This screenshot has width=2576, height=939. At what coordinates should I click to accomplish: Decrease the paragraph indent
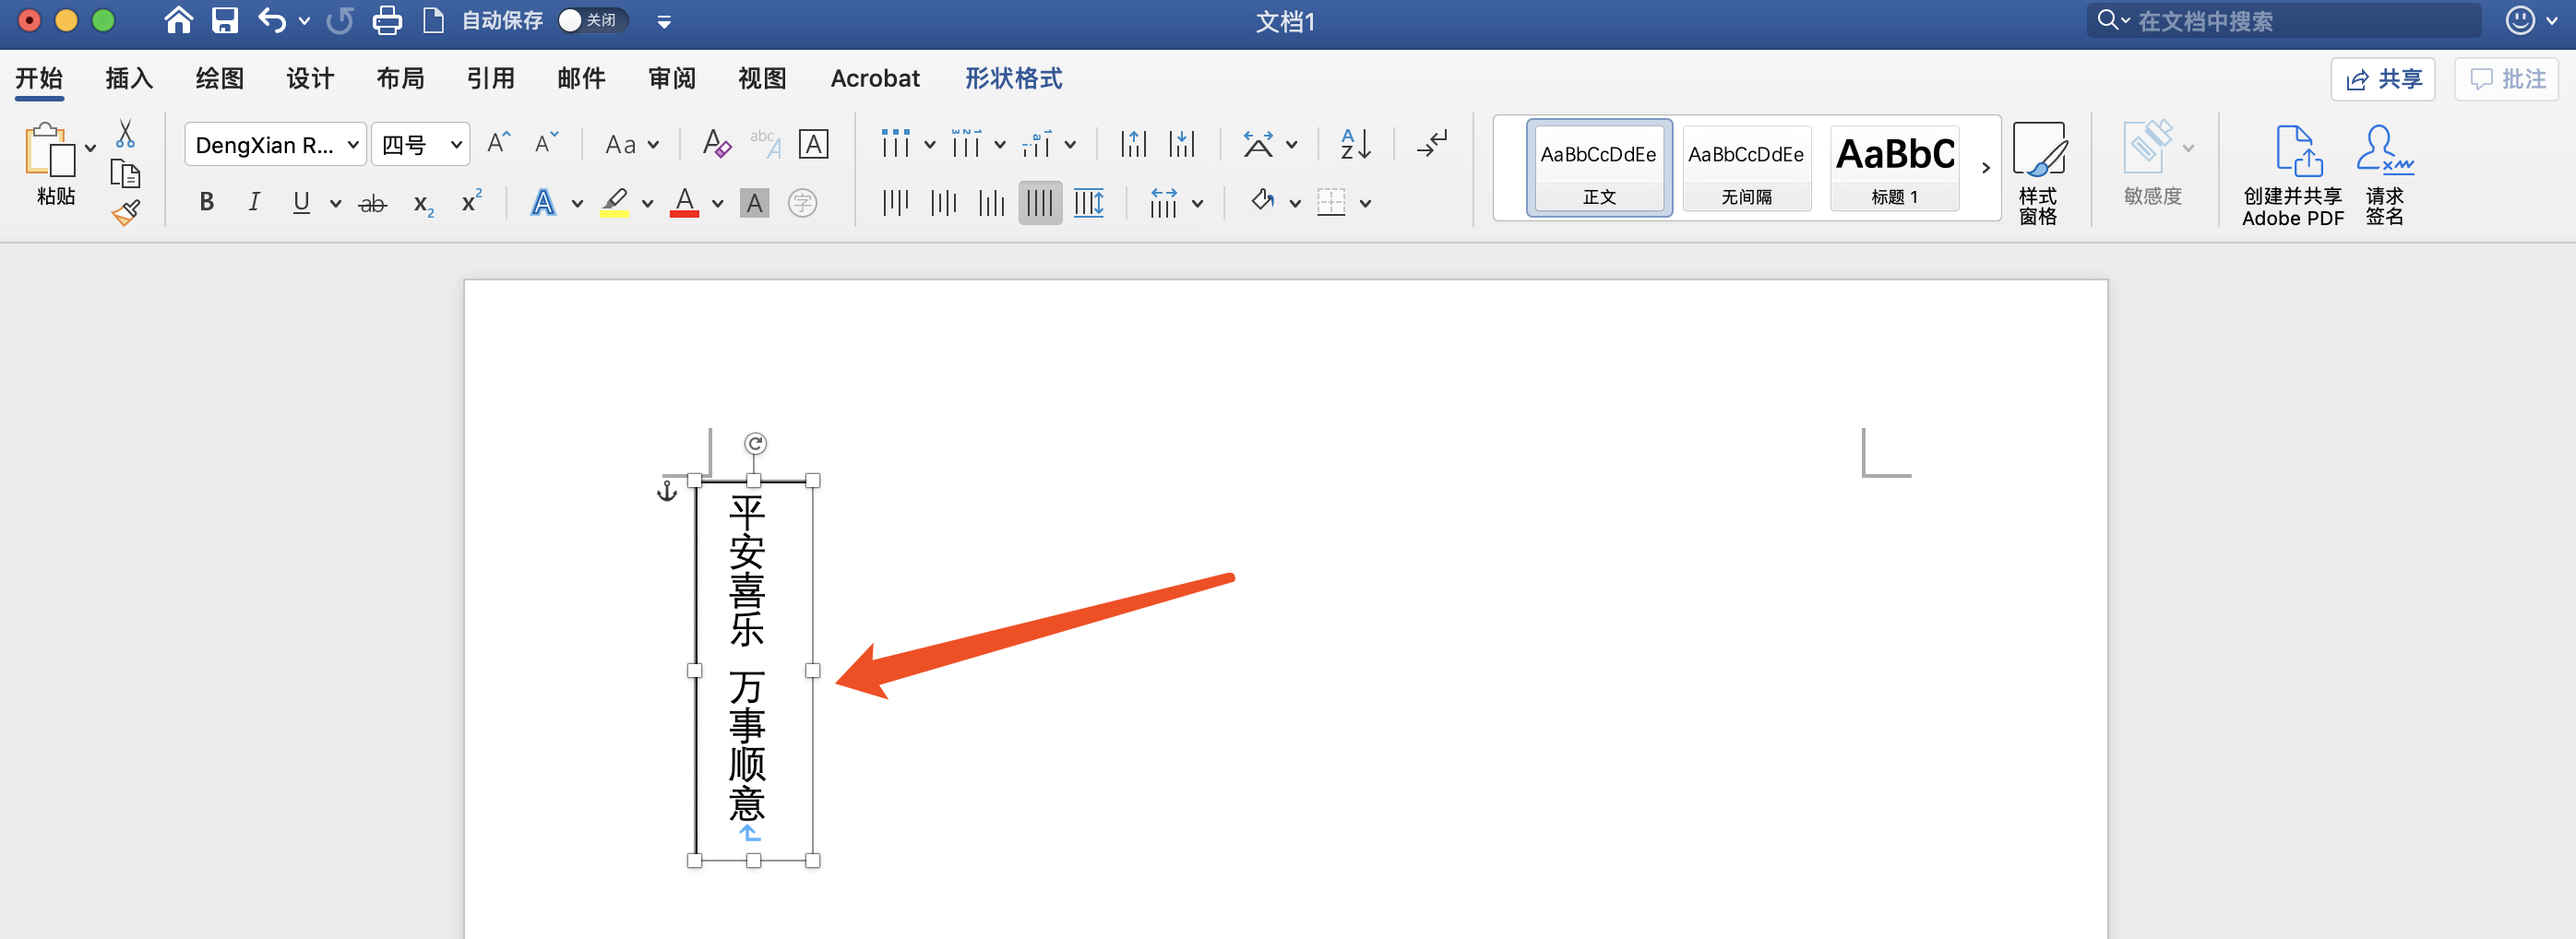[x=1133, y=144]
